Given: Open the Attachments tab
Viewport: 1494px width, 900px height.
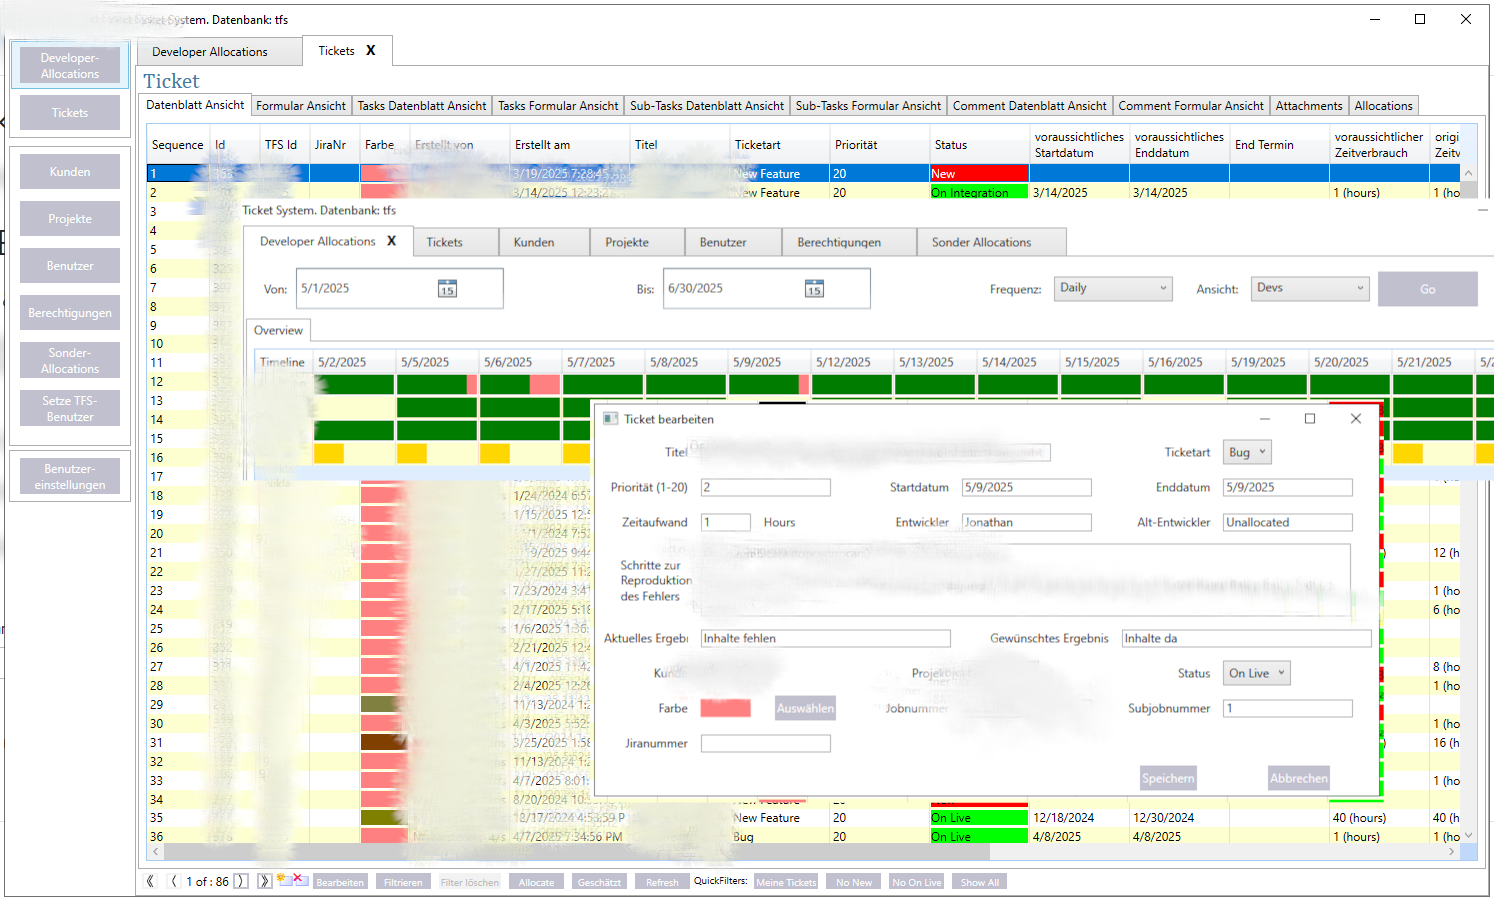Looking at the screenshot, I should coord(1308,106).
